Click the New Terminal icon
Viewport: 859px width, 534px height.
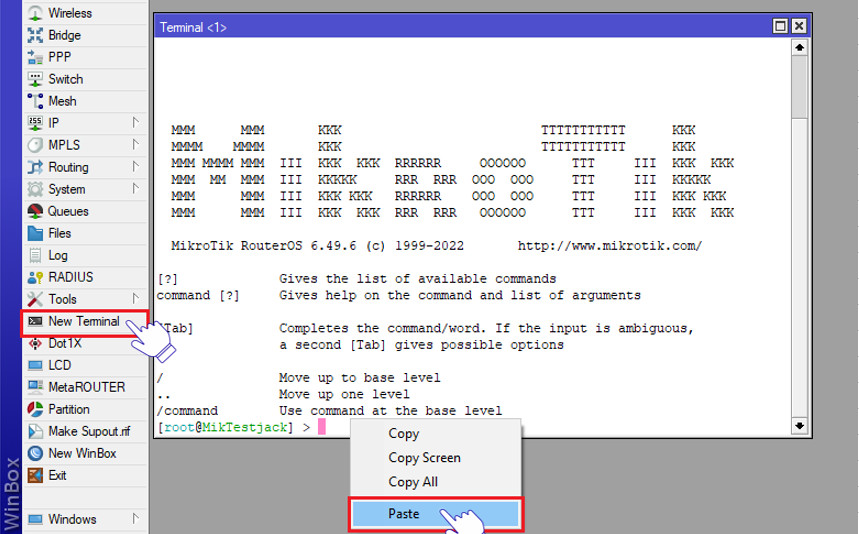point(35,321)
